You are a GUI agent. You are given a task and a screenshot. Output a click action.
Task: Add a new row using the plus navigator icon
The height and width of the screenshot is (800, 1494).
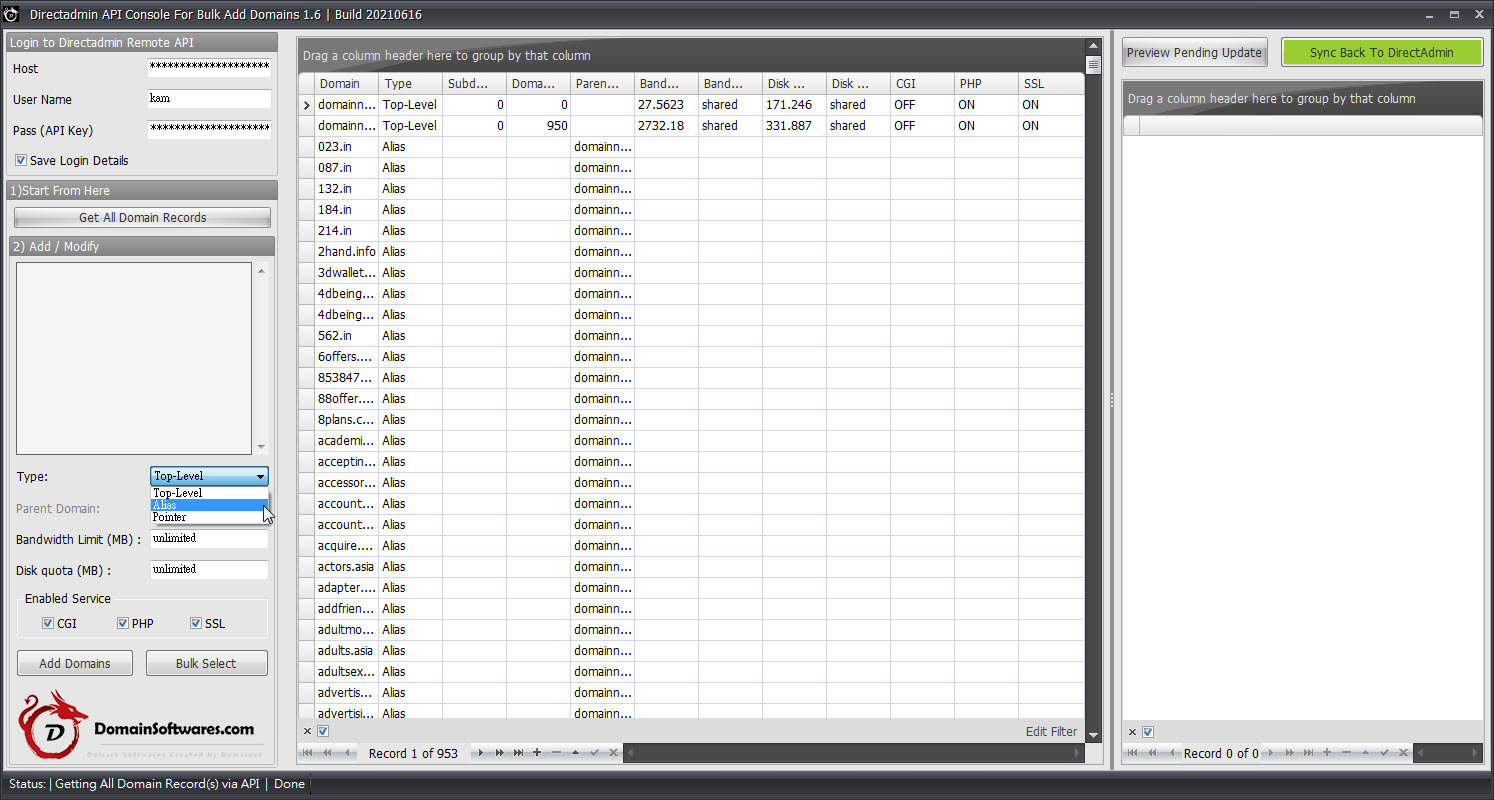tap(537, 753)
